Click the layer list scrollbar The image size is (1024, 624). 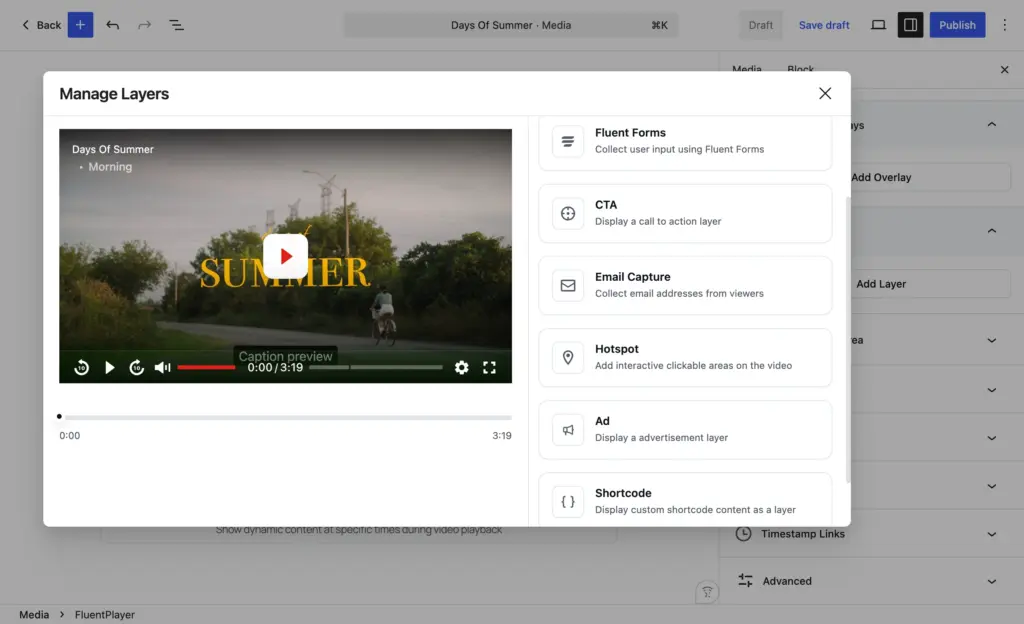point(848,339)
